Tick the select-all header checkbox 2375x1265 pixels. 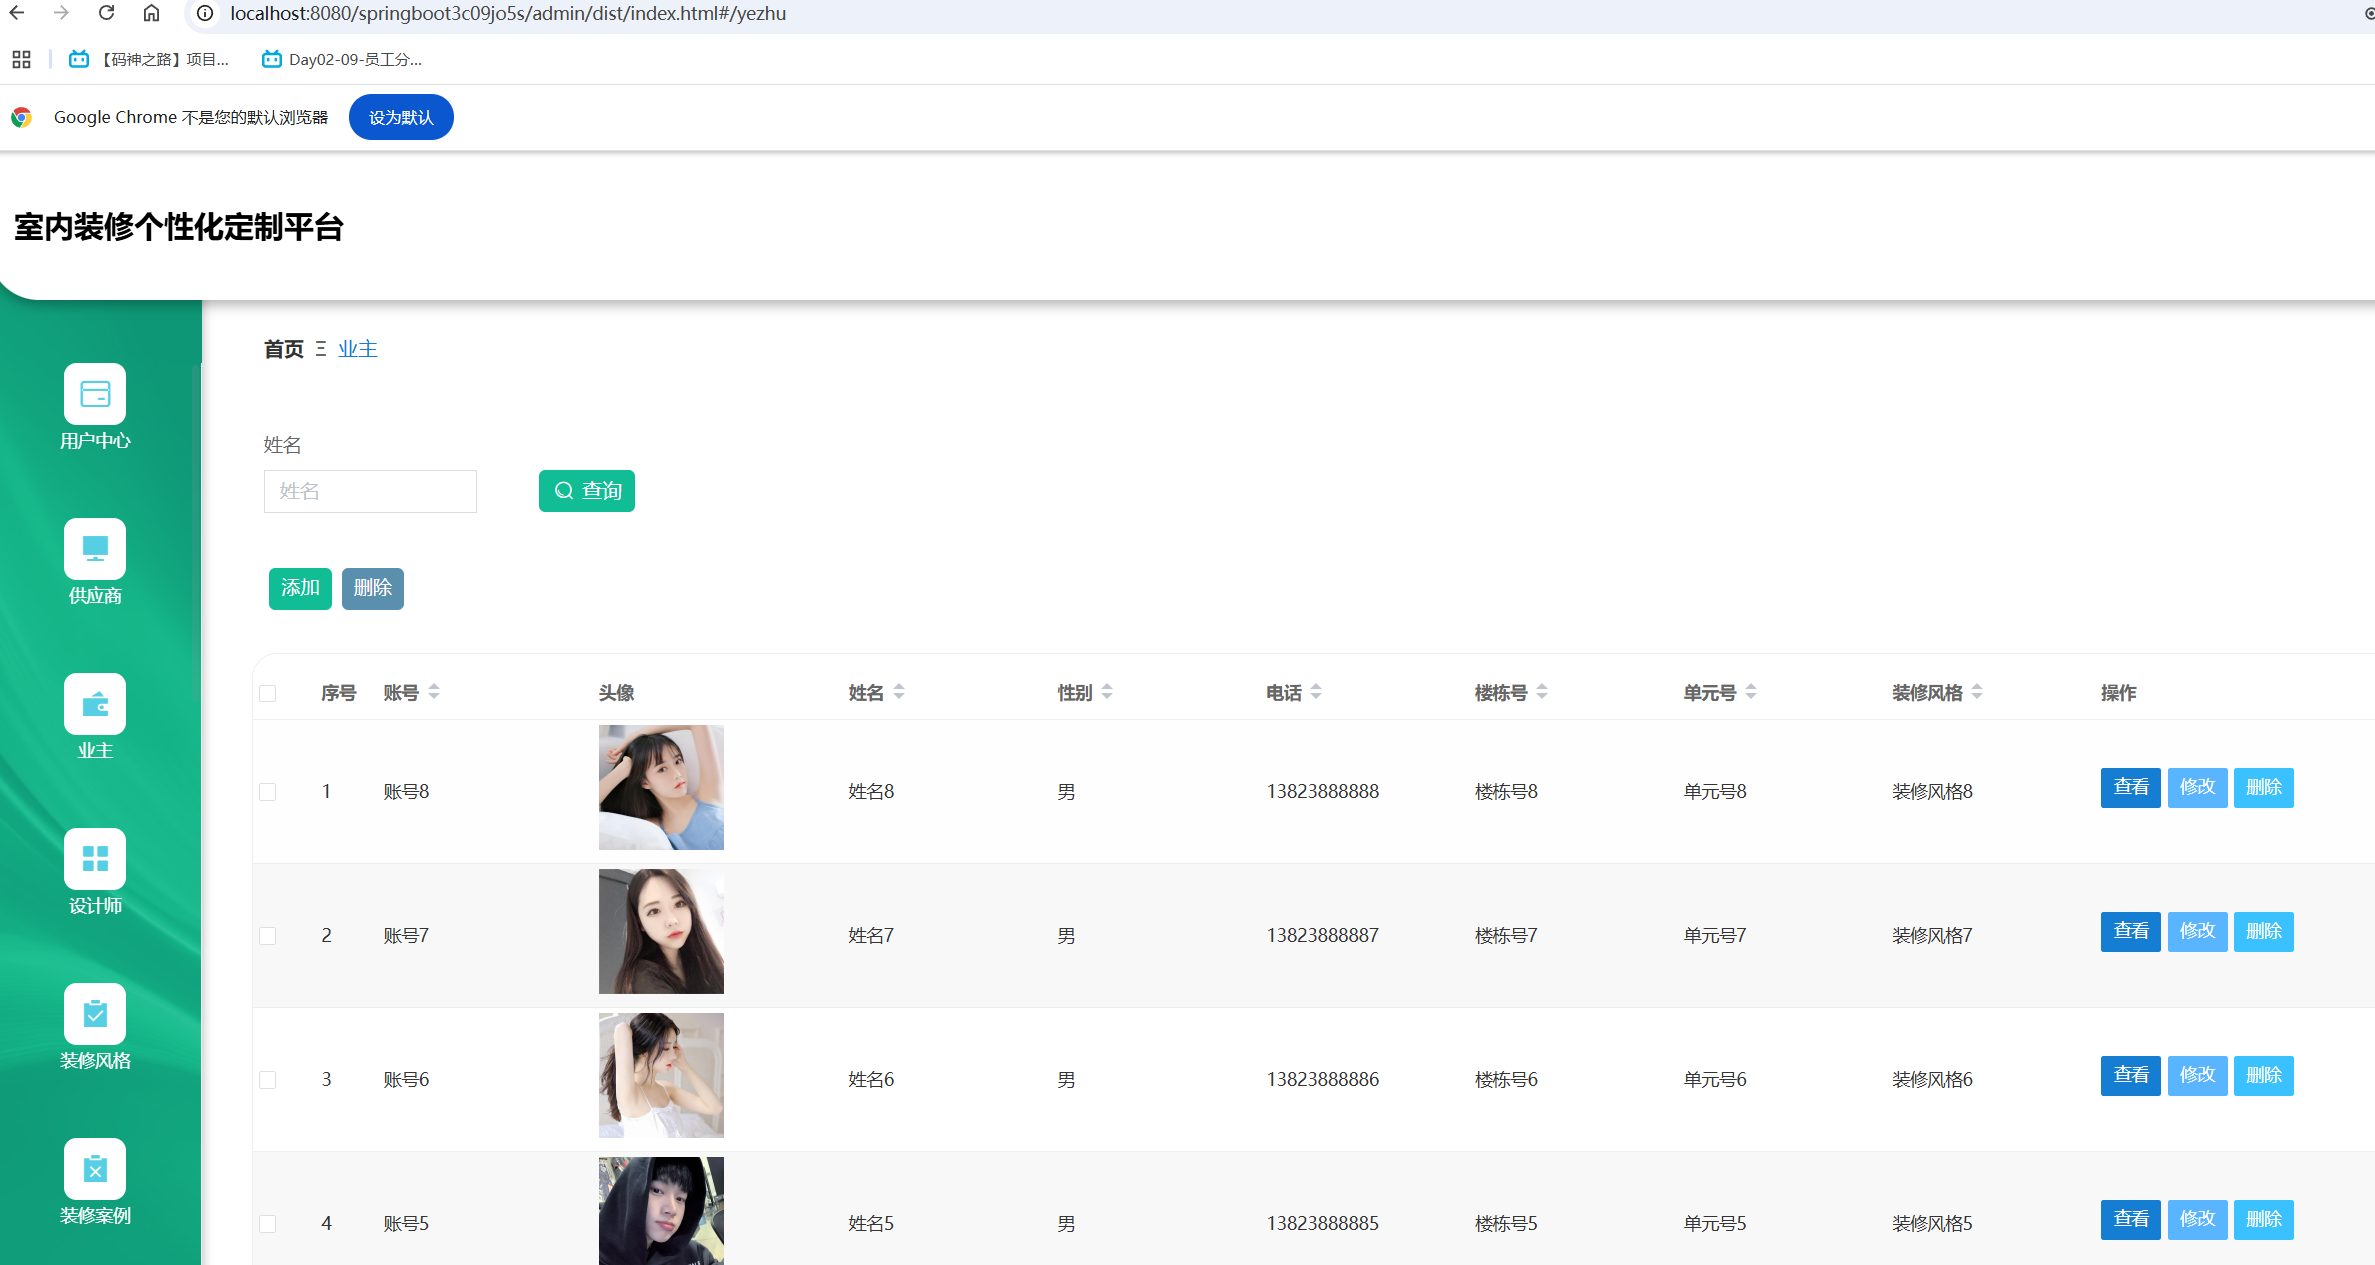tap(268, 693)
